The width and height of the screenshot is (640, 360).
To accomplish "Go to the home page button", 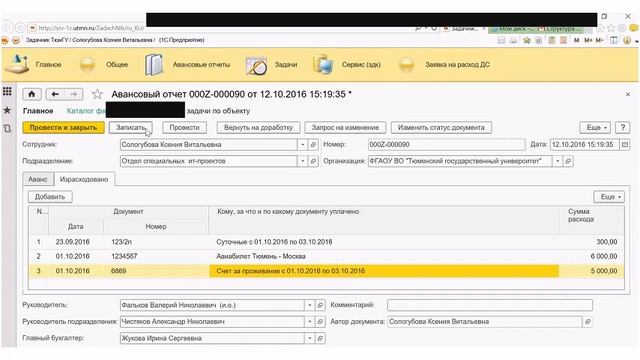I will 31,94.
